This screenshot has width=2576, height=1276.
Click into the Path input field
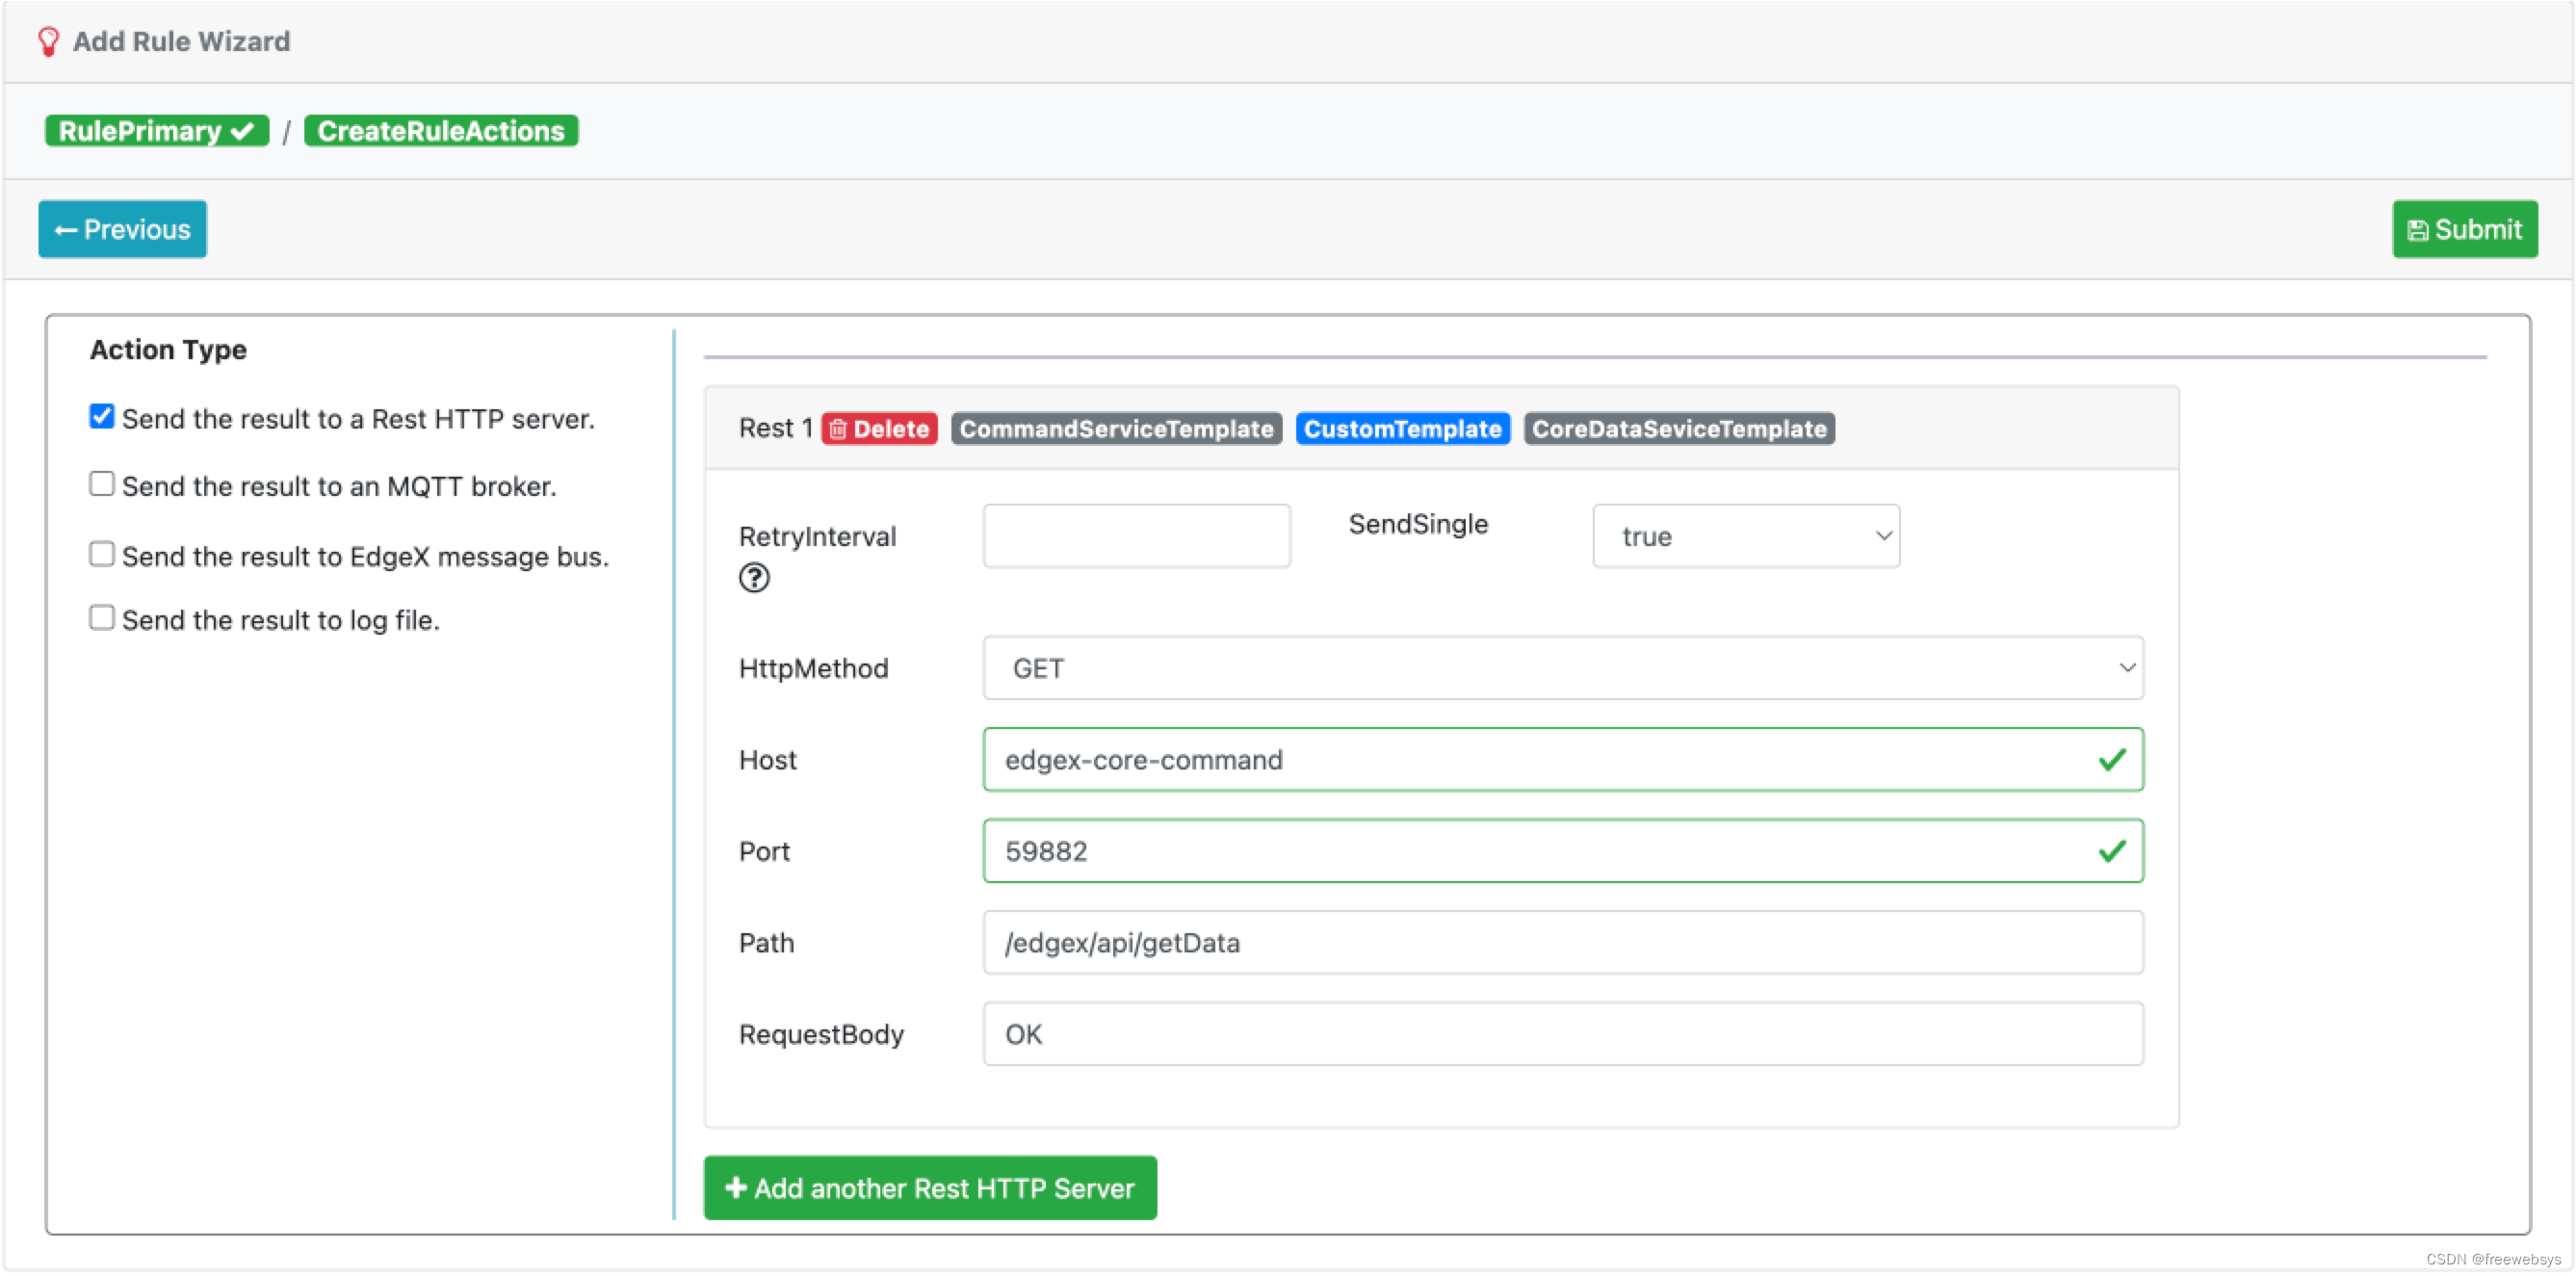tap(1562, 942)
